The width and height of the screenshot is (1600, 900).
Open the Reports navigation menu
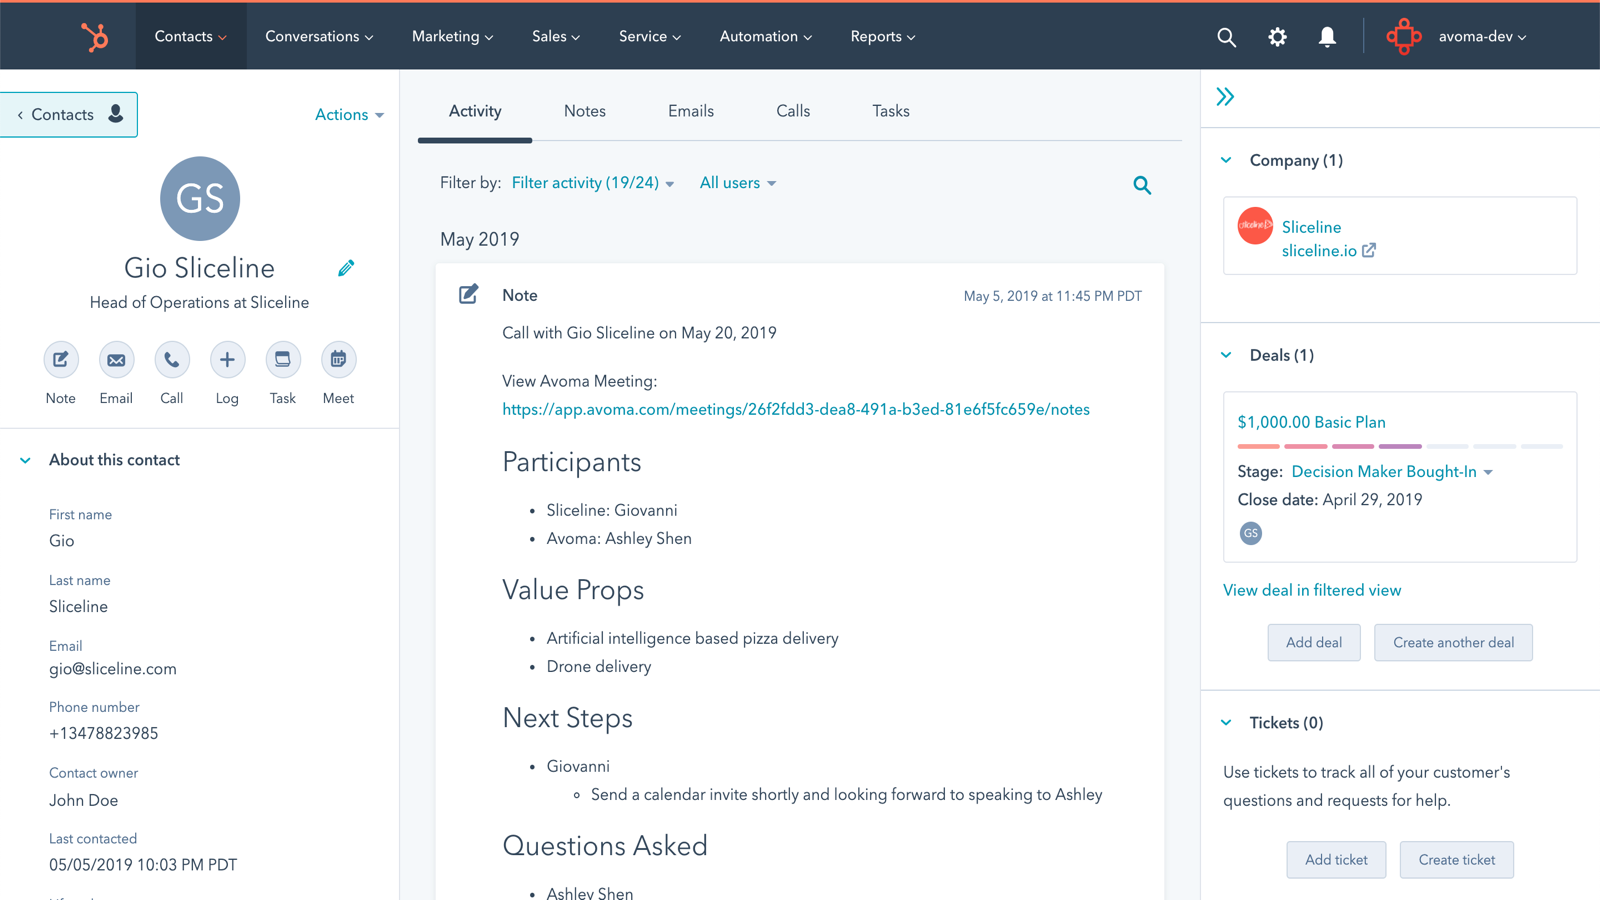(x=883, y=37)
